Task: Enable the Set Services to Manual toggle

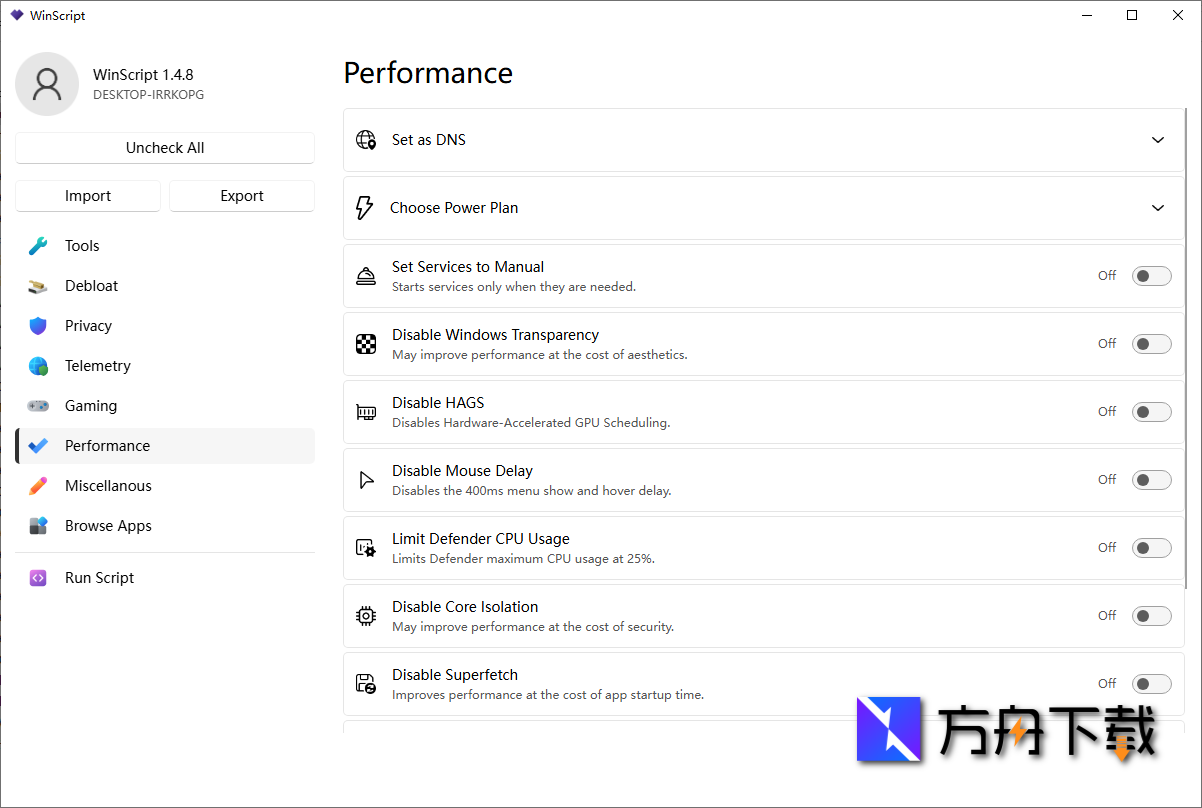Action: (1151, 276)
